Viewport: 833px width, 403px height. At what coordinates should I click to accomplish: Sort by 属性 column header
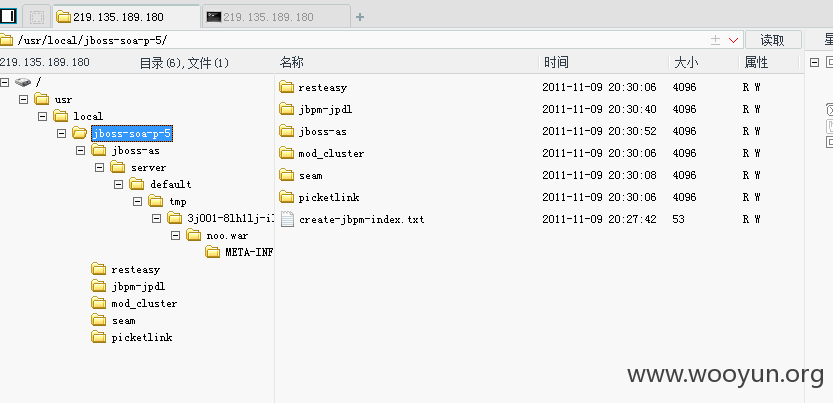point(756,63)
